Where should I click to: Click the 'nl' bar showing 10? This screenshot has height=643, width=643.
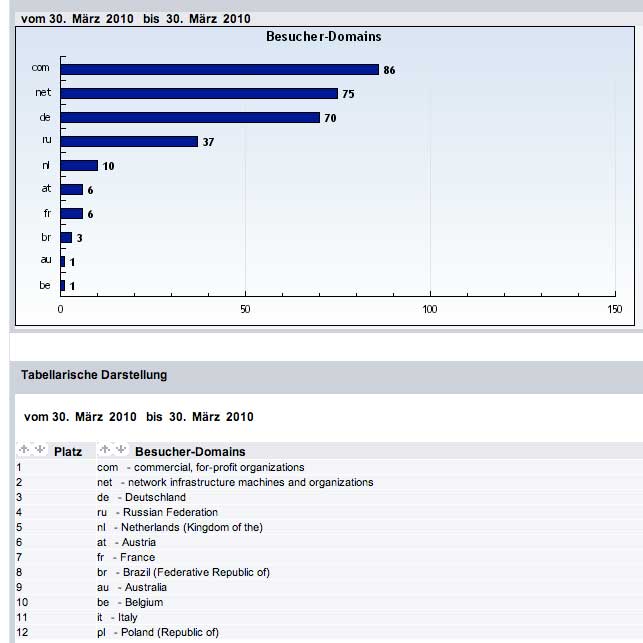79,165
